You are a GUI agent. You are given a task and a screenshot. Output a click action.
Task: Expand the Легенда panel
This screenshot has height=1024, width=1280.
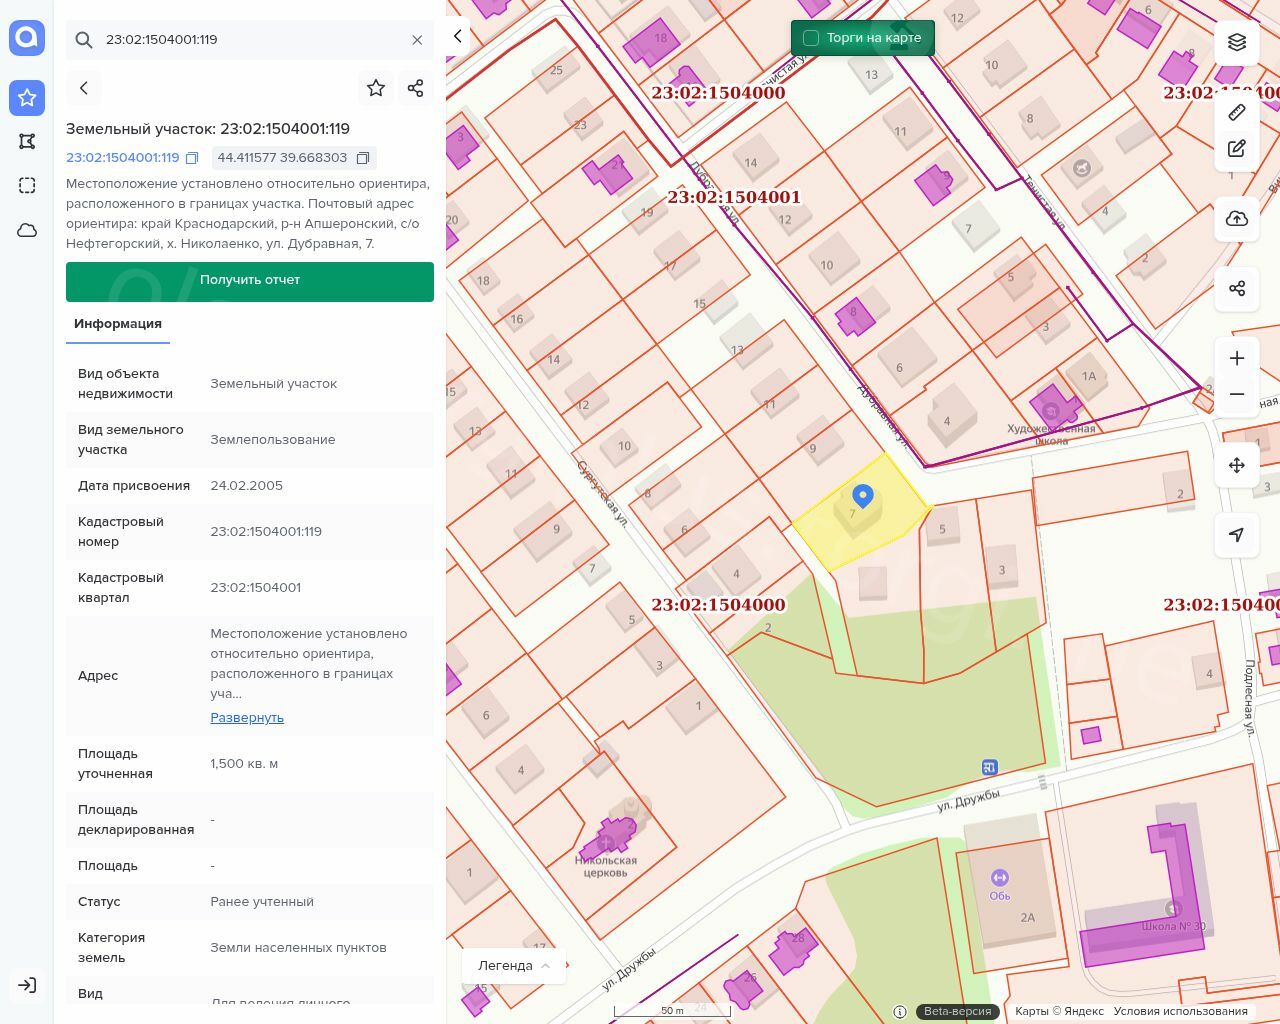[x=514, y=965]
